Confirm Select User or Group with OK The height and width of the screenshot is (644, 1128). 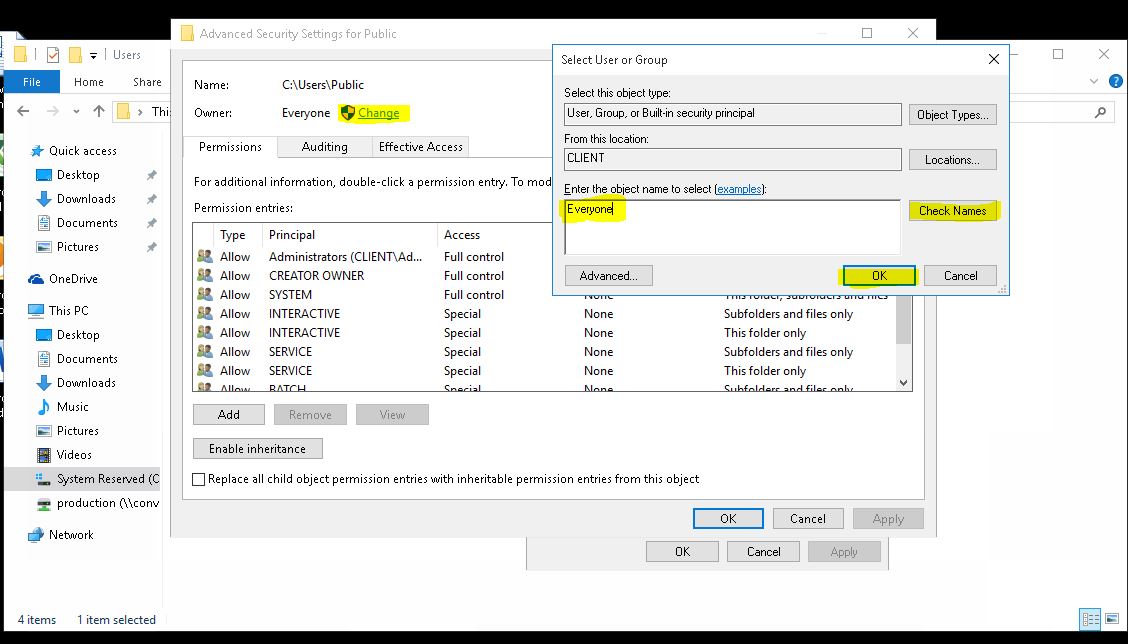click(879, 276)
